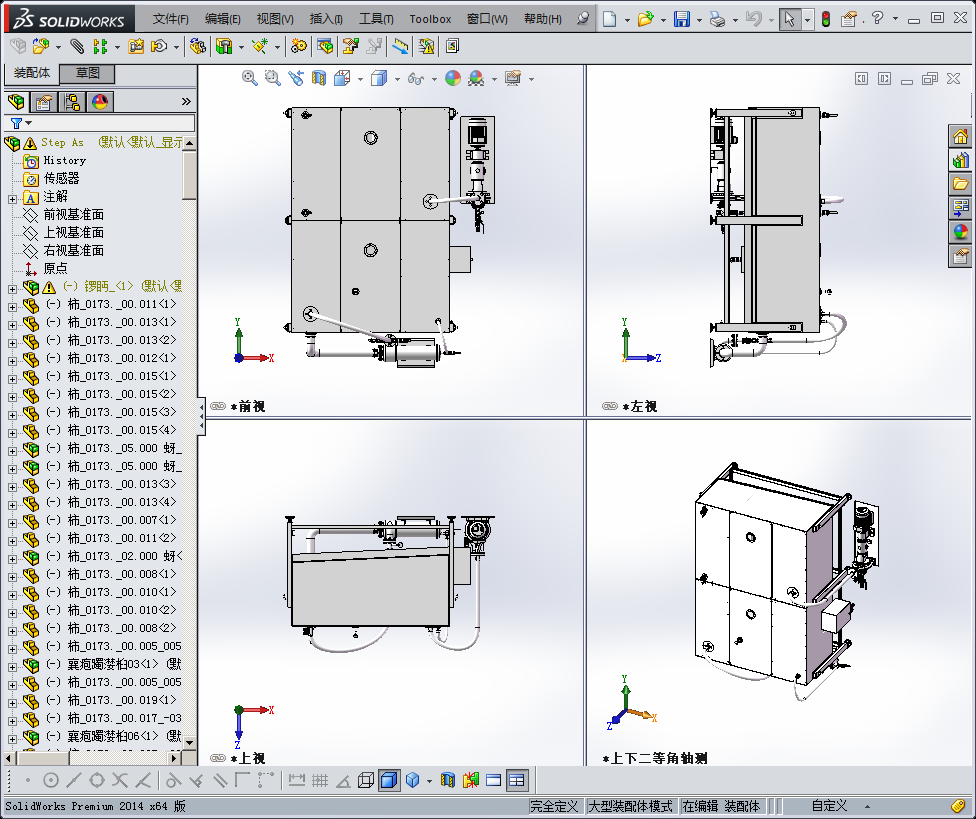Image resolution: width=976 pixels, height=819 pixels.
Task: Toggle the menu bar pin icon
Action: [x=582, y=19]
